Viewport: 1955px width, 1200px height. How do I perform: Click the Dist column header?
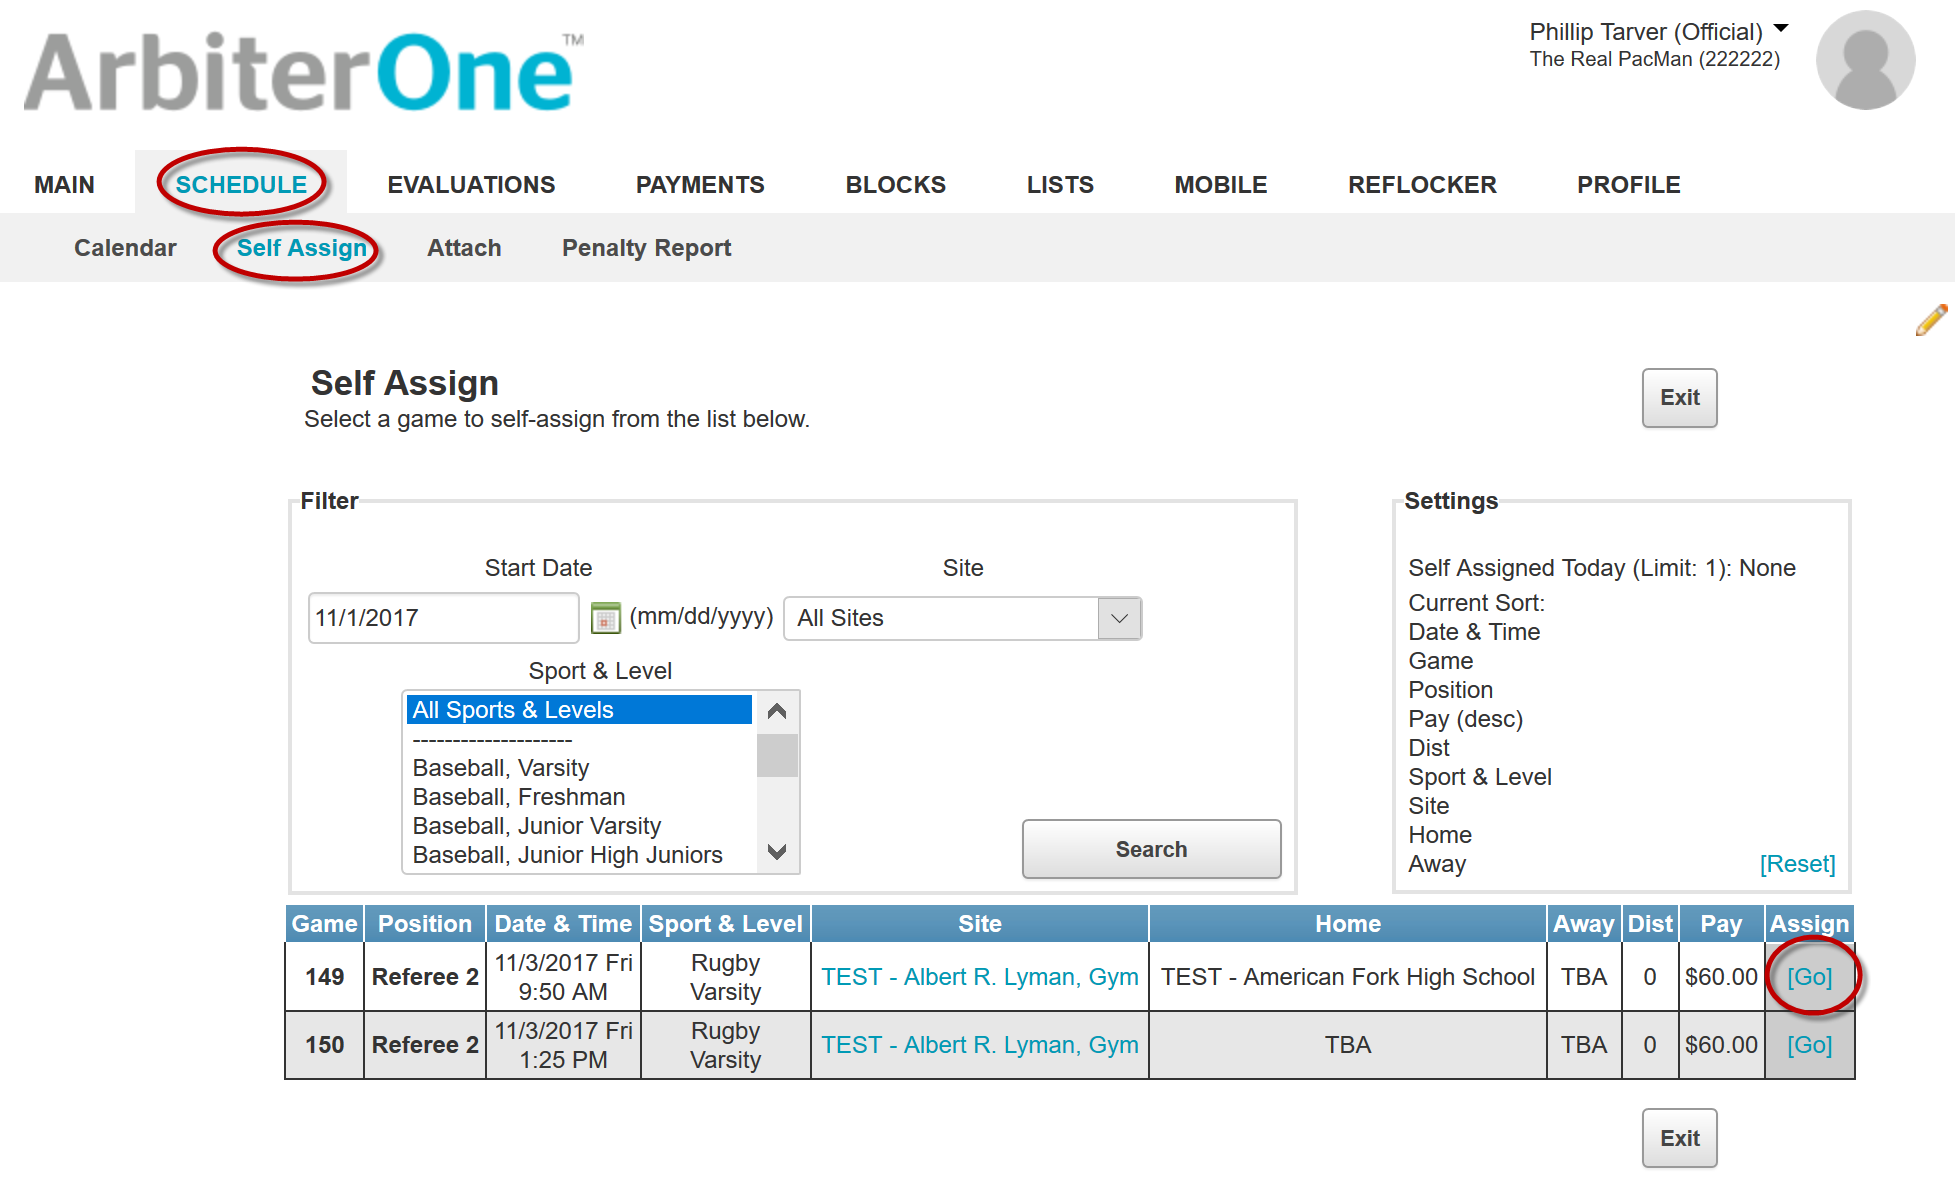point(1649,924)
